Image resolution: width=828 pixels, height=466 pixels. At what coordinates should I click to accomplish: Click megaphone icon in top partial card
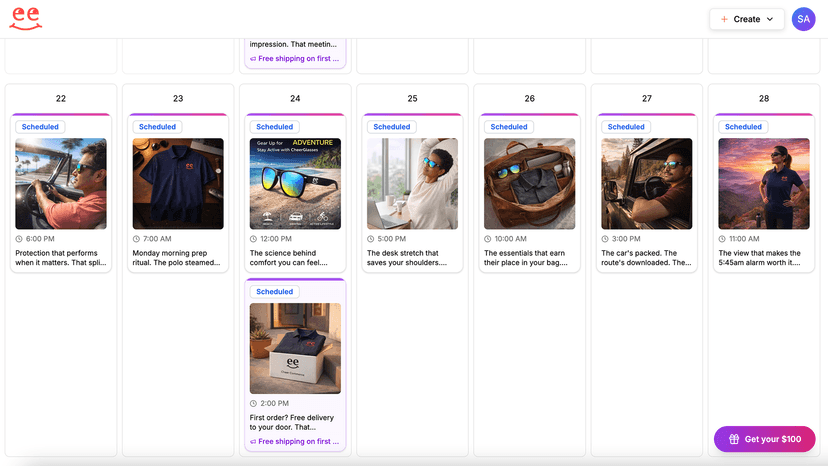(x=253, y=59)
